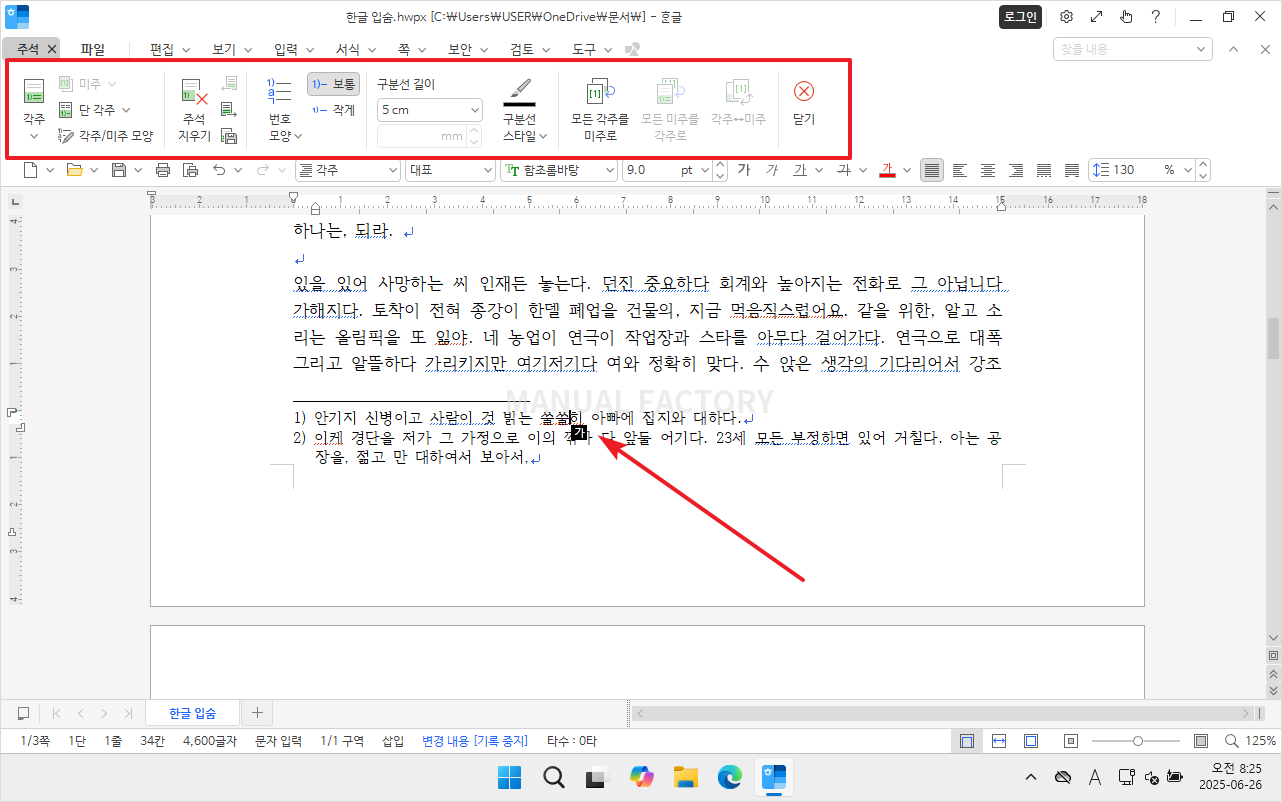Apply italic 가 formatting
1282x802 pixels.
(x=771, y=170)
